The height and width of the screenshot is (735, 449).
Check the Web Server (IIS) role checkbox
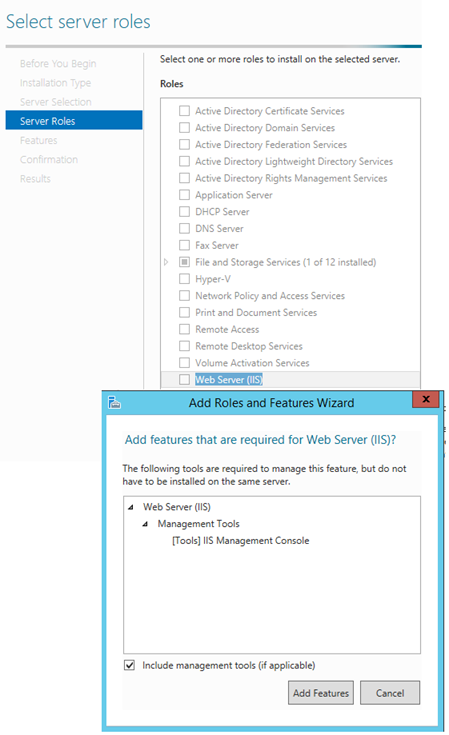coord(185,379)
